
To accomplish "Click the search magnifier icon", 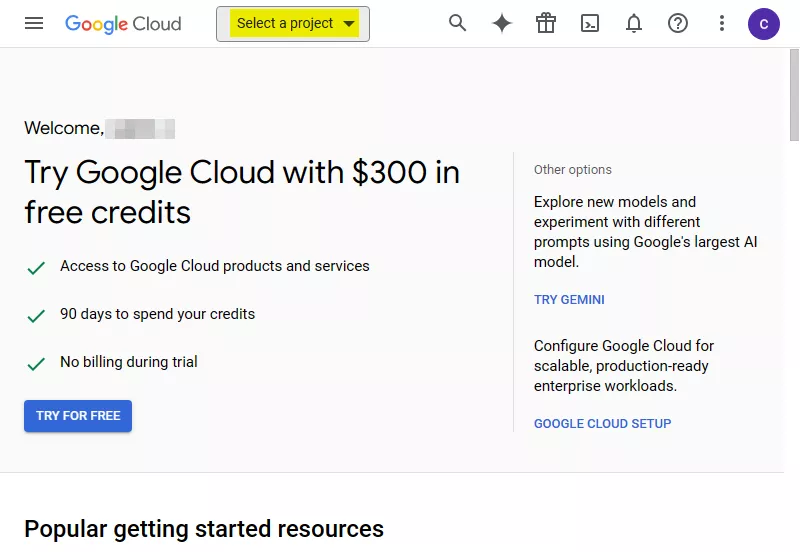I will tap(457, 23).
